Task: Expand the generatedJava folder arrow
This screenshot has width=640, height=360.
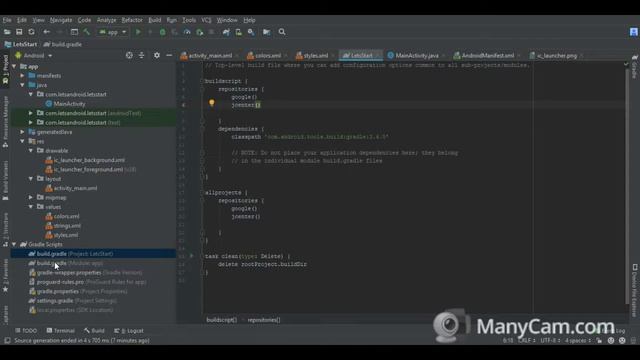Action: pyautogui.click(x=22, y=132)
